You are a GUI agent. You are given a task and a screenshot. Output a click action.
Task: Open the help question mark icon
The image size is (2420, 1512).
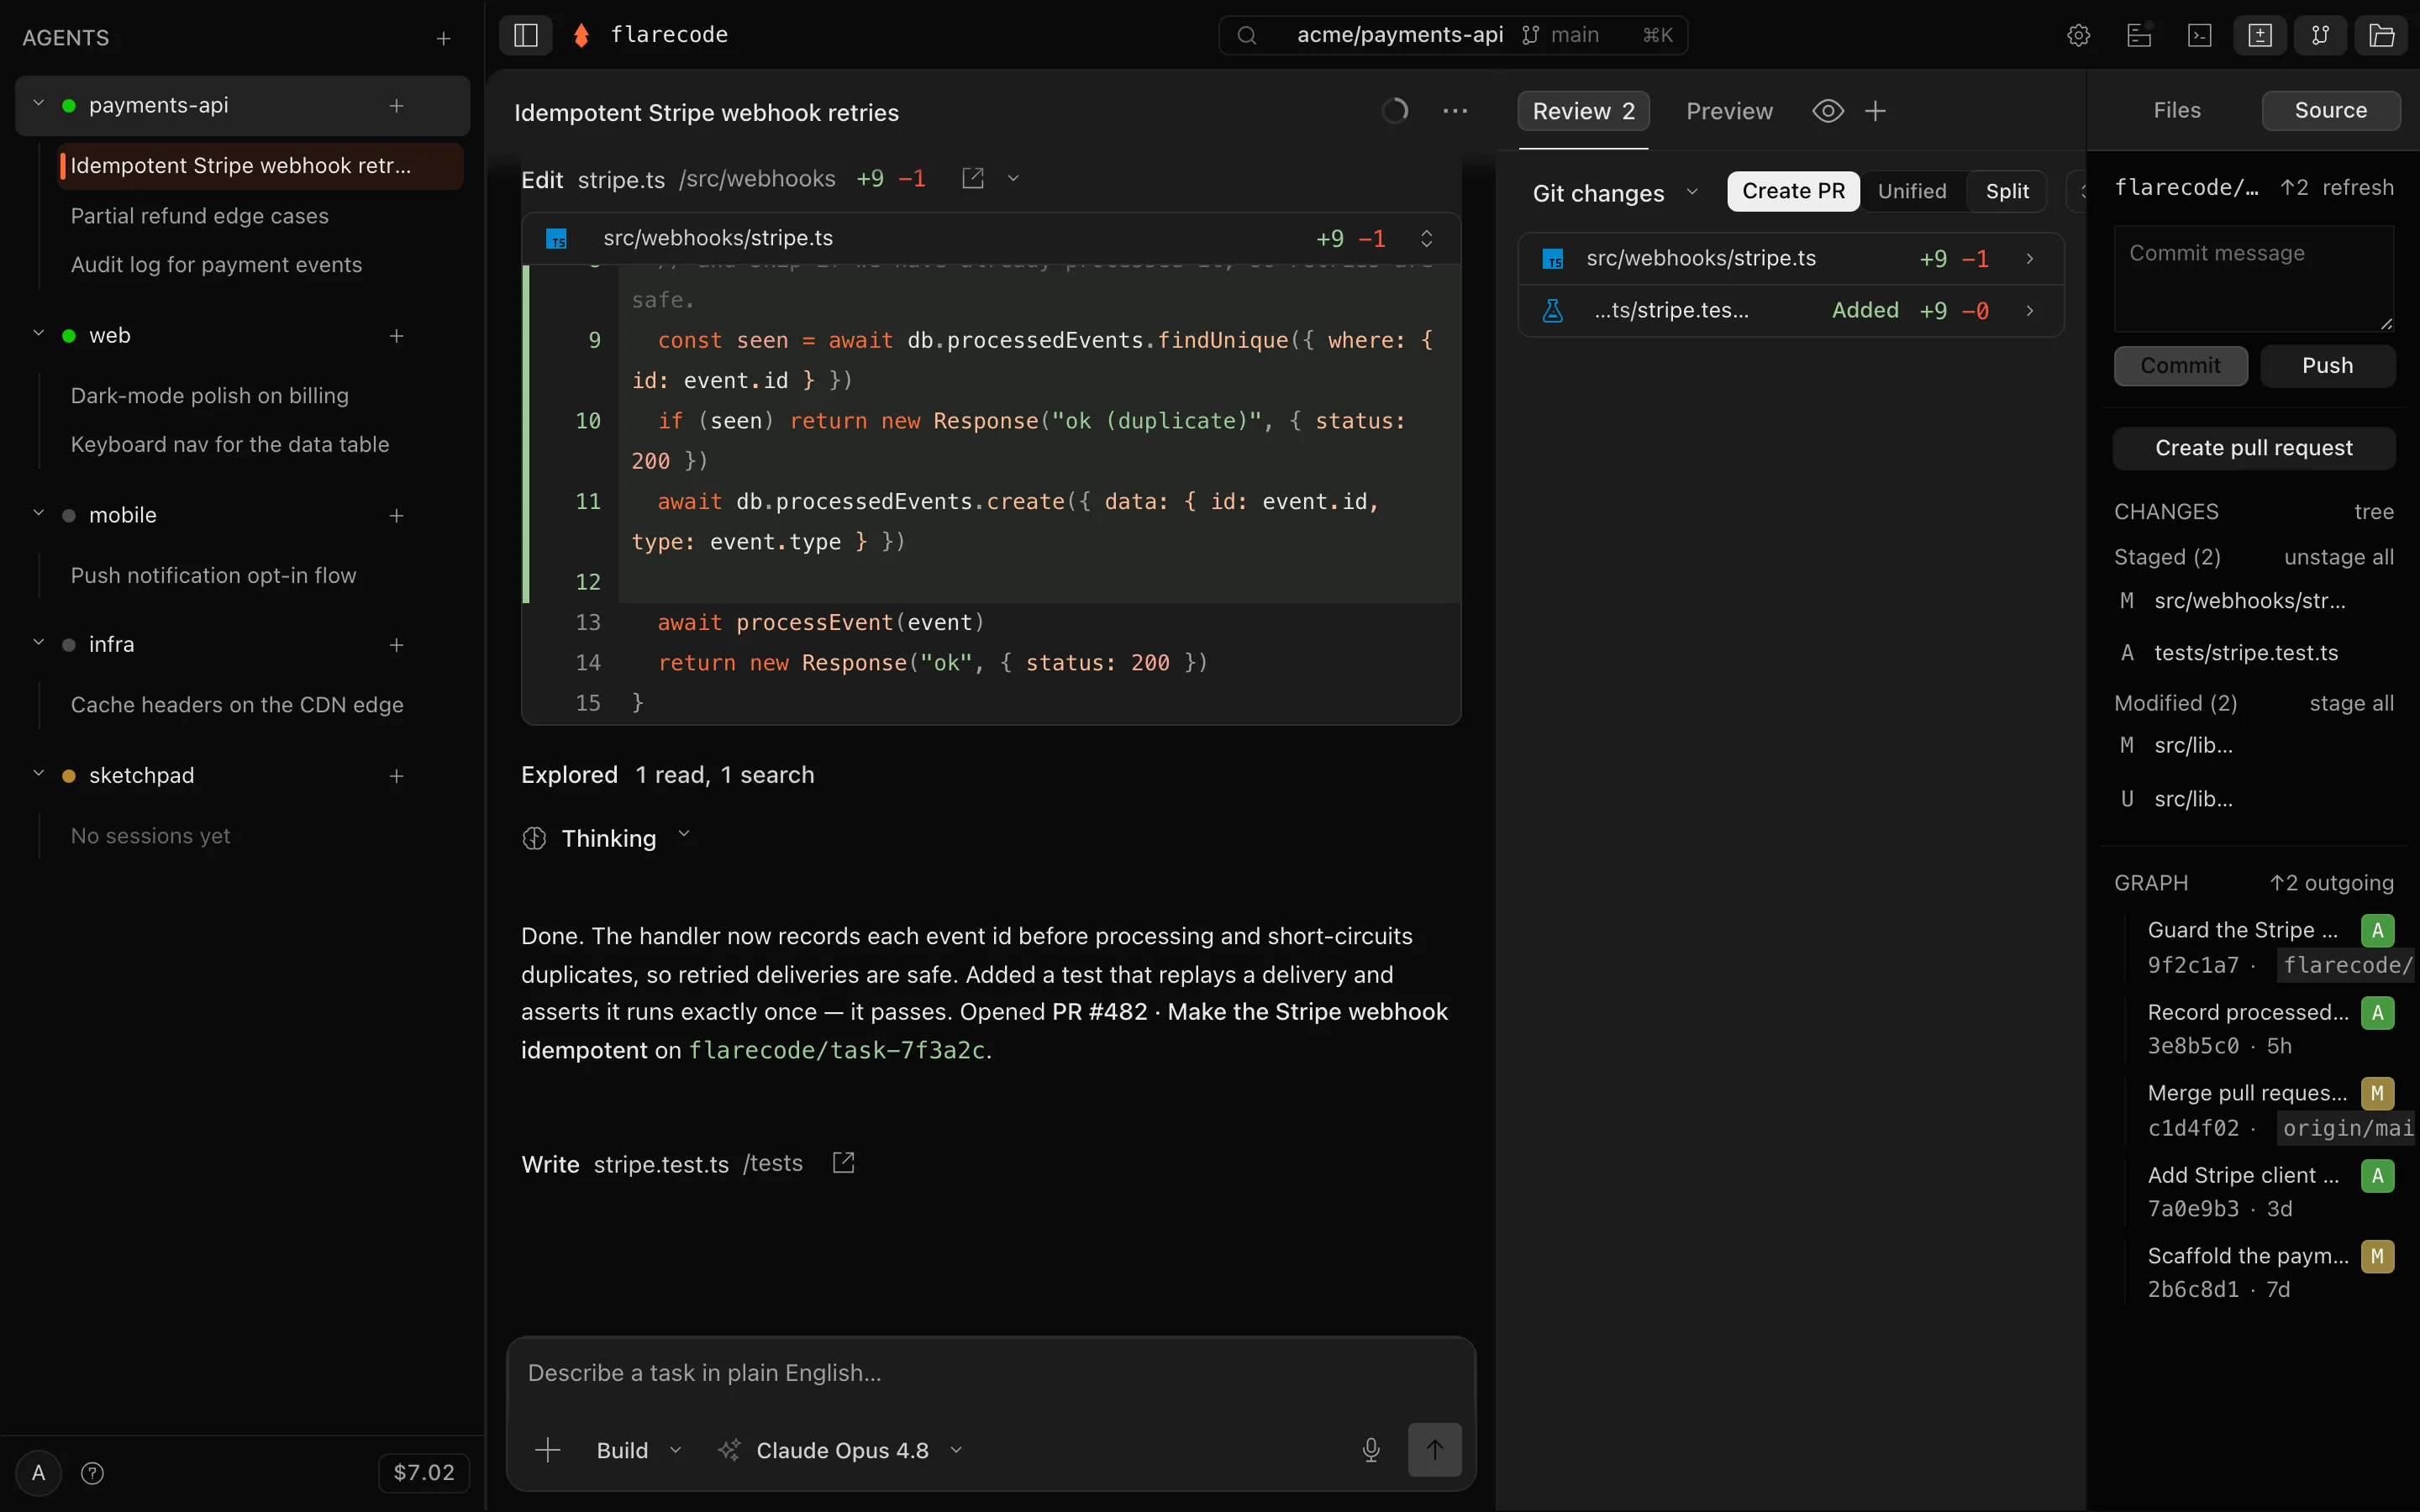click(92, 1473)
